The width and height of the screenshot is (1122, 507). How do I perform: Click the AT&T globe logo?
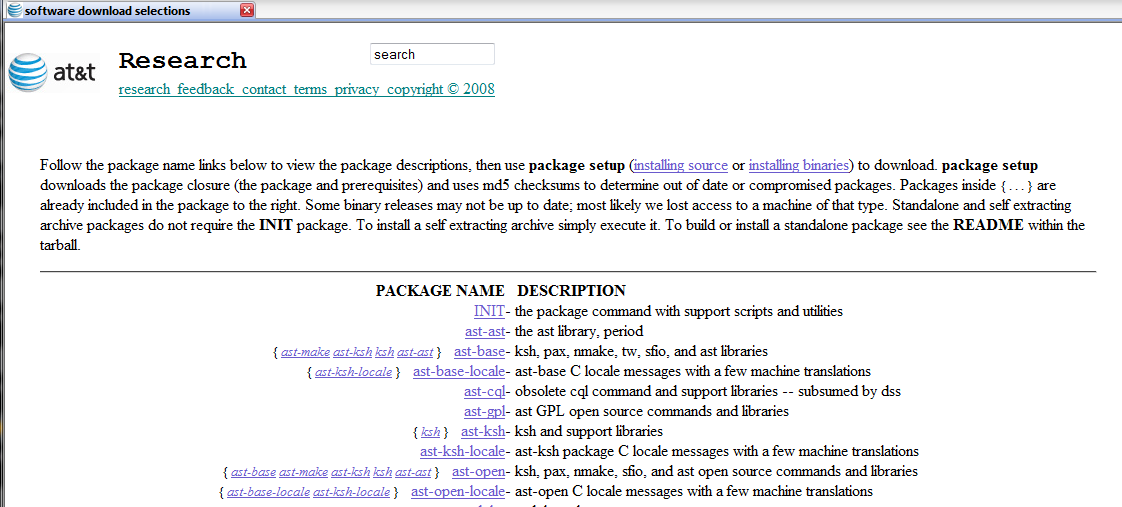26,73
